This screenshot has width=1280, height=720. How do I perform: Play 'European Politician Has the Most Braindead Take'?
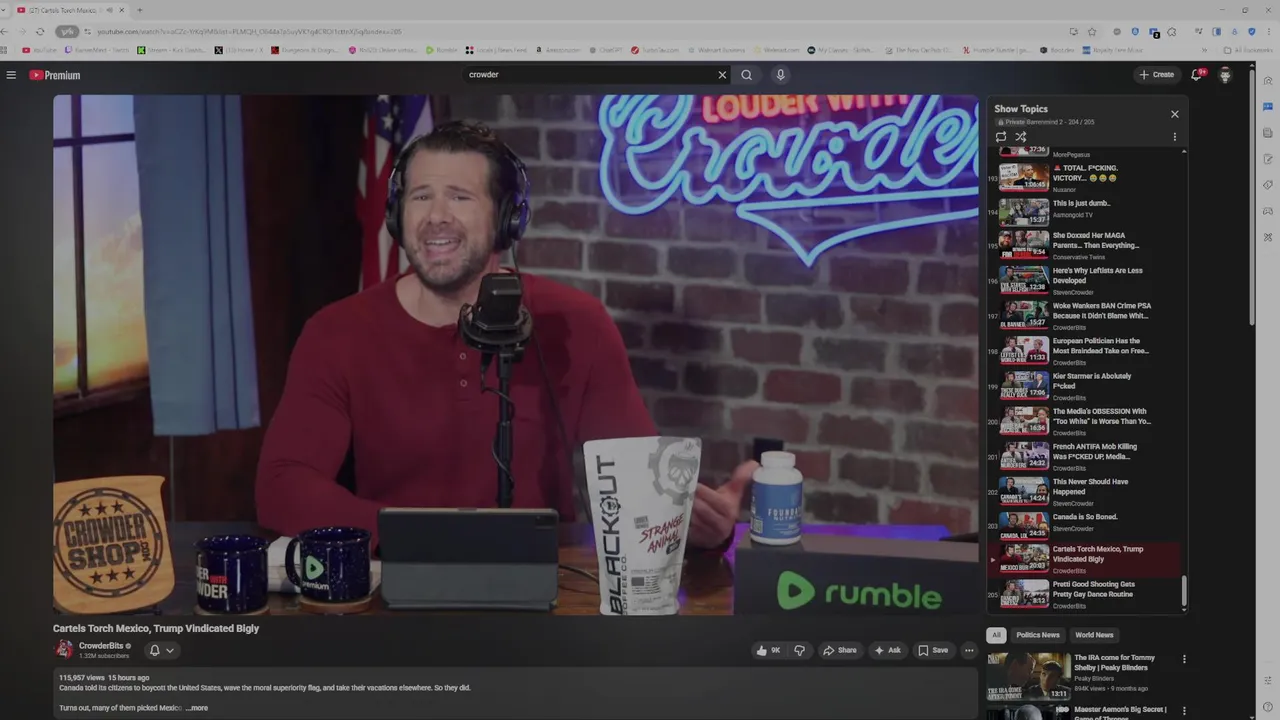pos(1084,351)
